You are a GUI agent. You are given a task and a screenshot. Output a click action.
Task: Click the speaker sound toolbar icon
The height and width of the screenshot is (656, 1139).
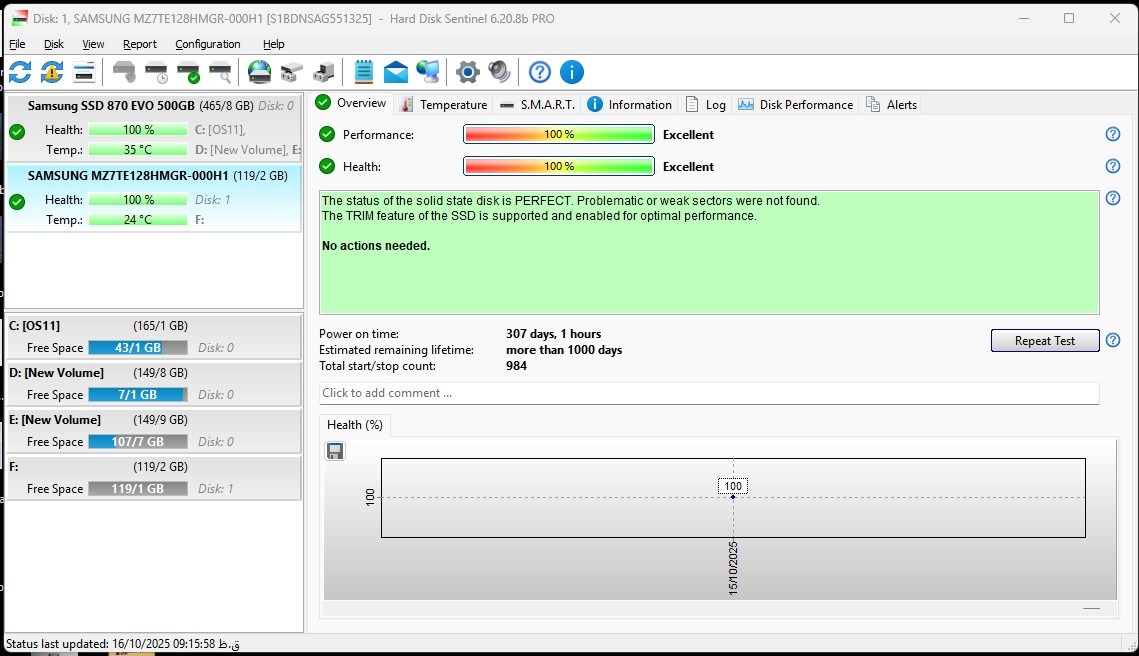coord(499,72)
